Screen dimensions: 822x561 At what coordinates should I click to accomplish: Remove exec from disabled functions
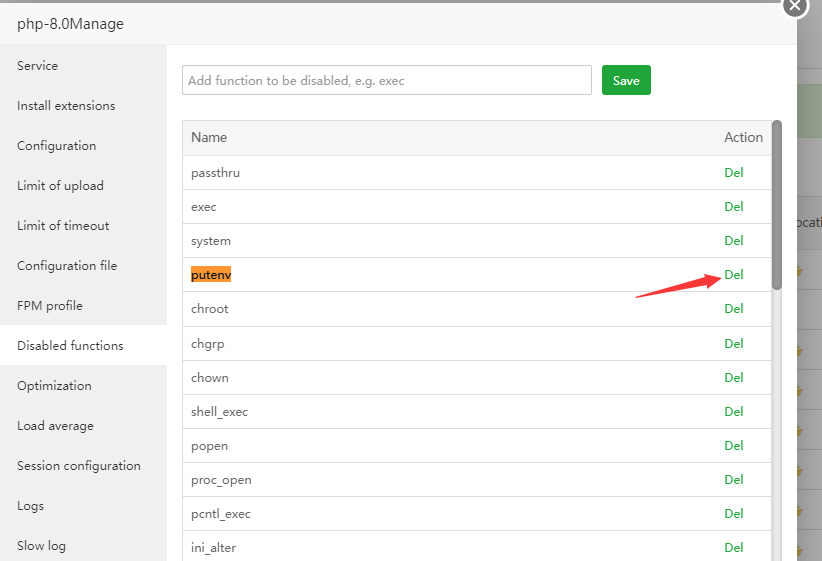point(734,207)
